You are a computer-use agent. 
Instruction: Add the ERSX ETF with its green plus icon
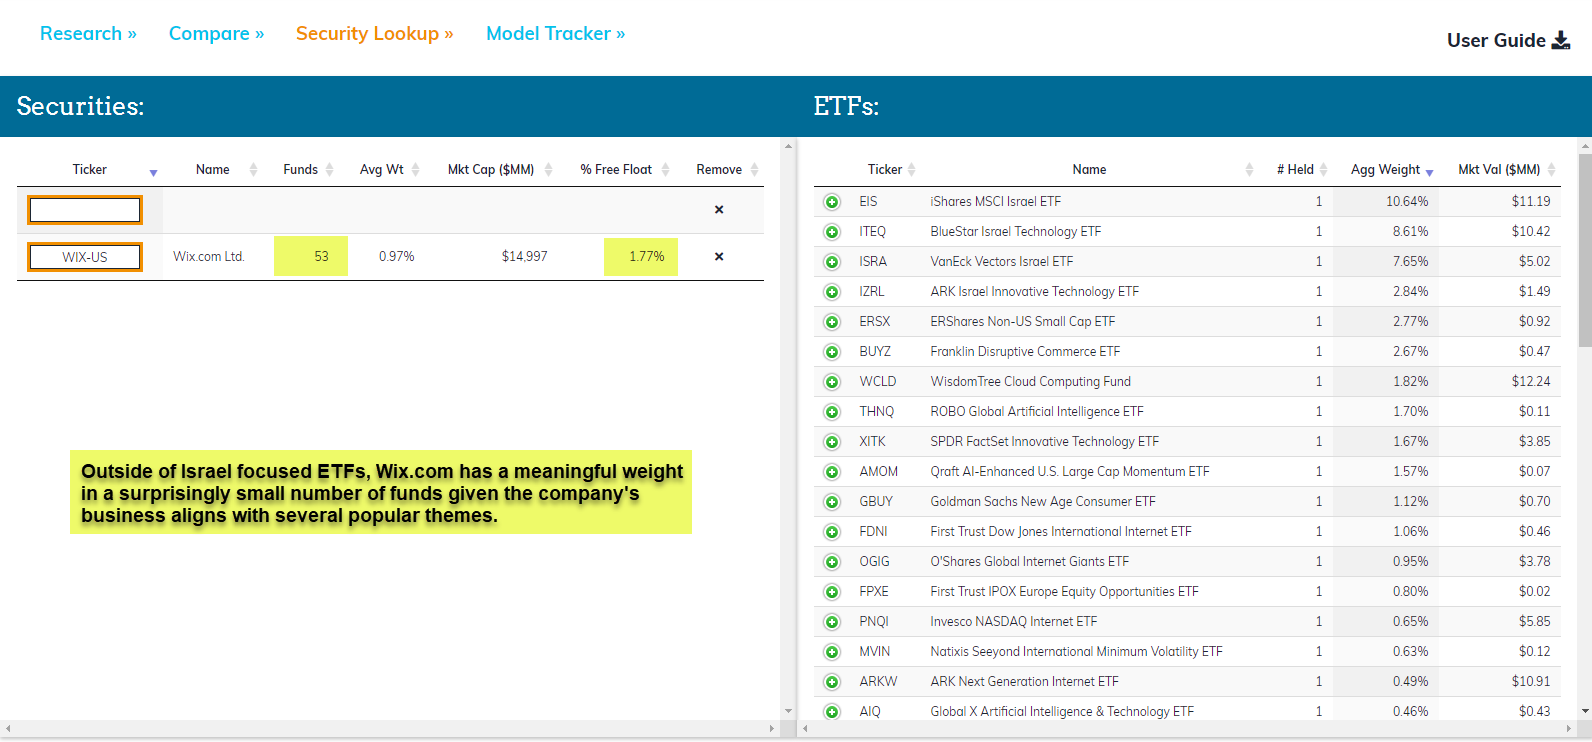coord(832,322)
